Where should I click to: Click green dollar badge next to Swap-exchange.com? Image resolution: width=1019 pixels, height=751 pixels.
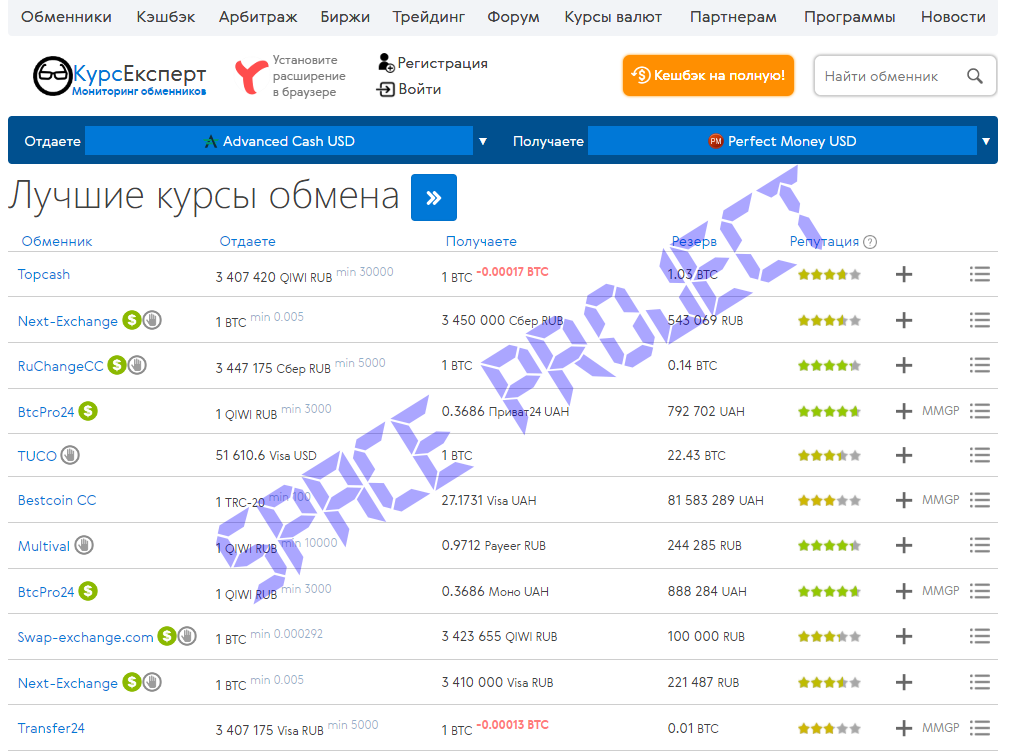[x=167, y=636]
